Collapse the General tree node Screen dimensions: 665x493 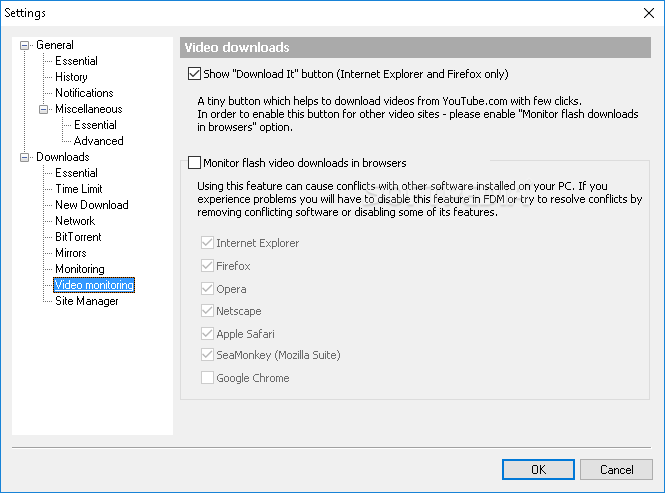[x=25, y=45]
